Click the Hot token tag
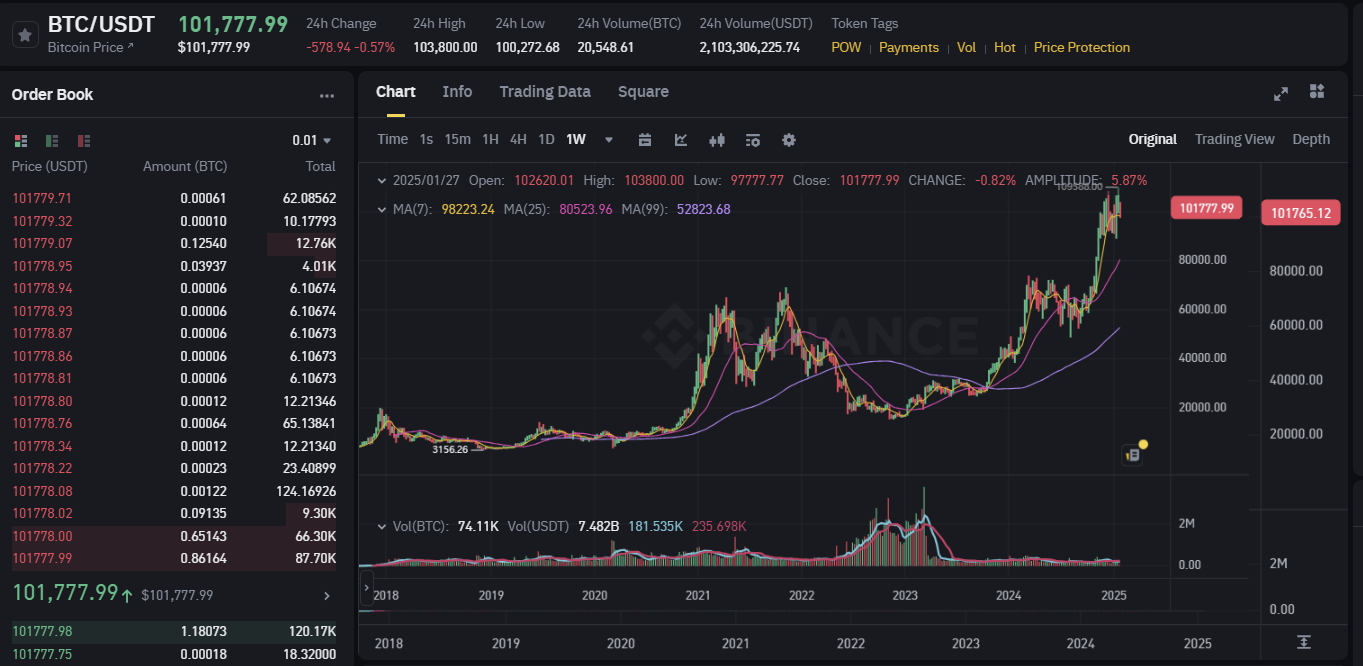Image resolution: width=1363 pixels, height=666 pixels. click(1005, 47)
